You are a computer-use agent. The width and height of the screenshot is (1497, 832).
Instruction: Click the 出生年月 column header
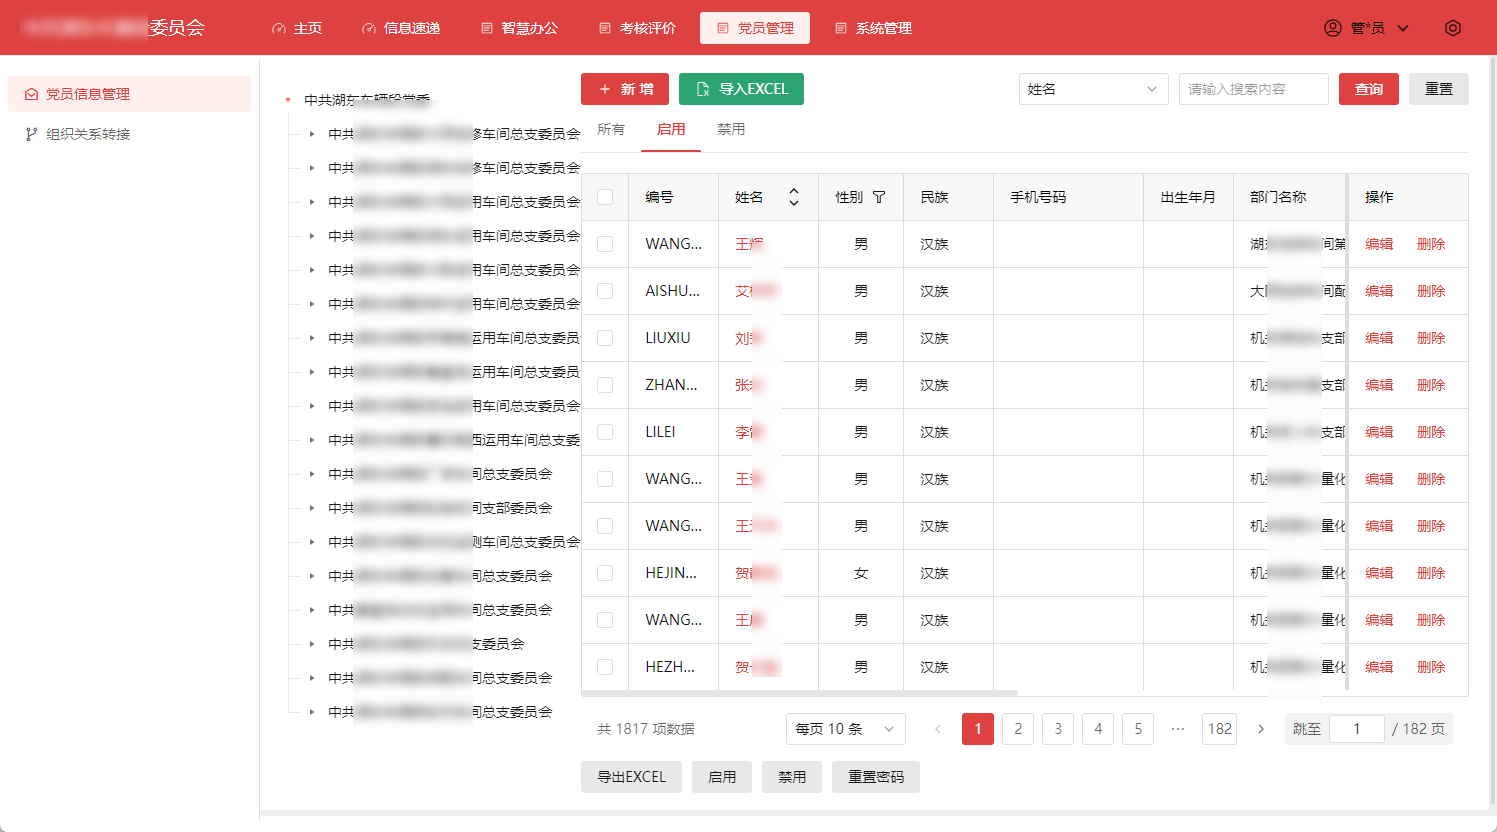(x=1188, y=197)
